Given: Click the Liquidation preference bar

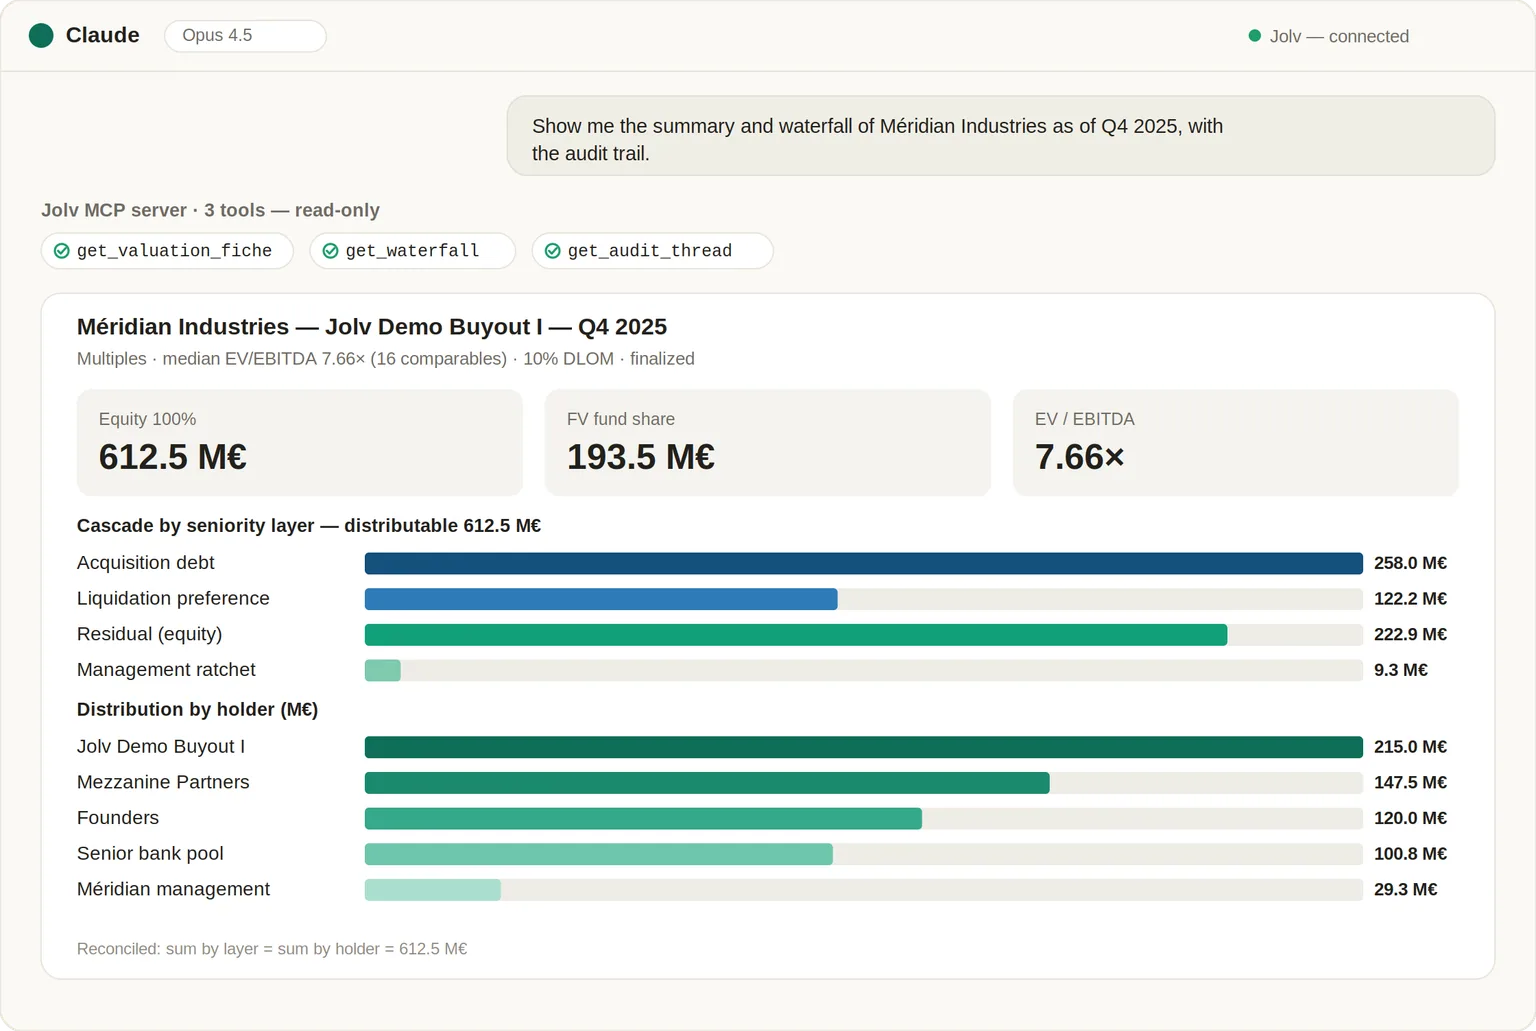Looking at the screenshot, I should pyautogui.click(x=601, y=599).
